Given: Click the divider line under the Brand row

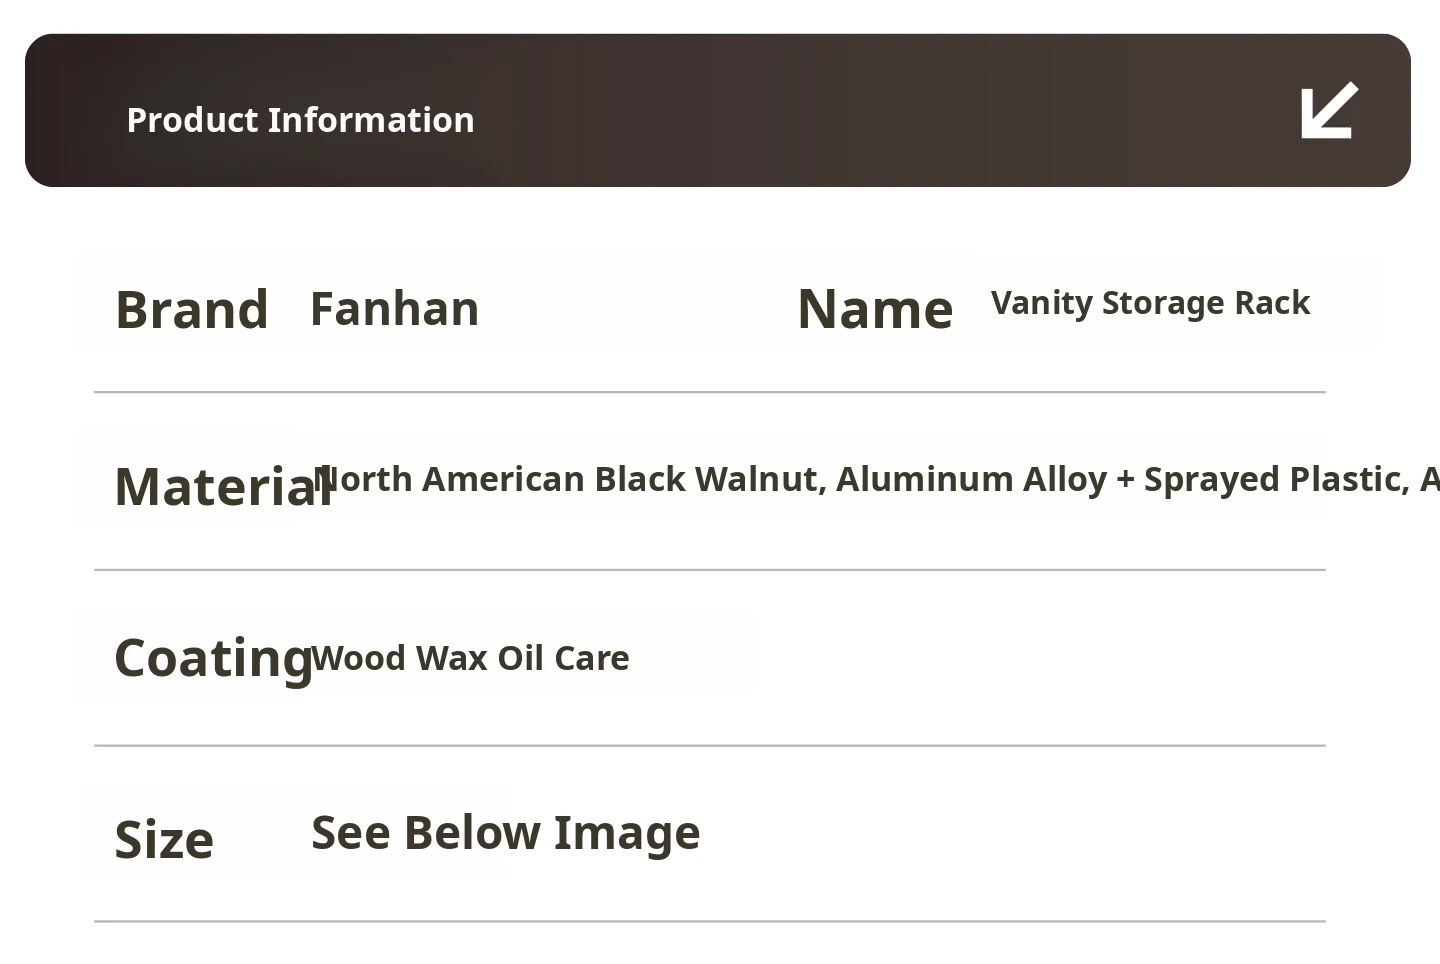Looking at the screenshot, I should [710, 392].
